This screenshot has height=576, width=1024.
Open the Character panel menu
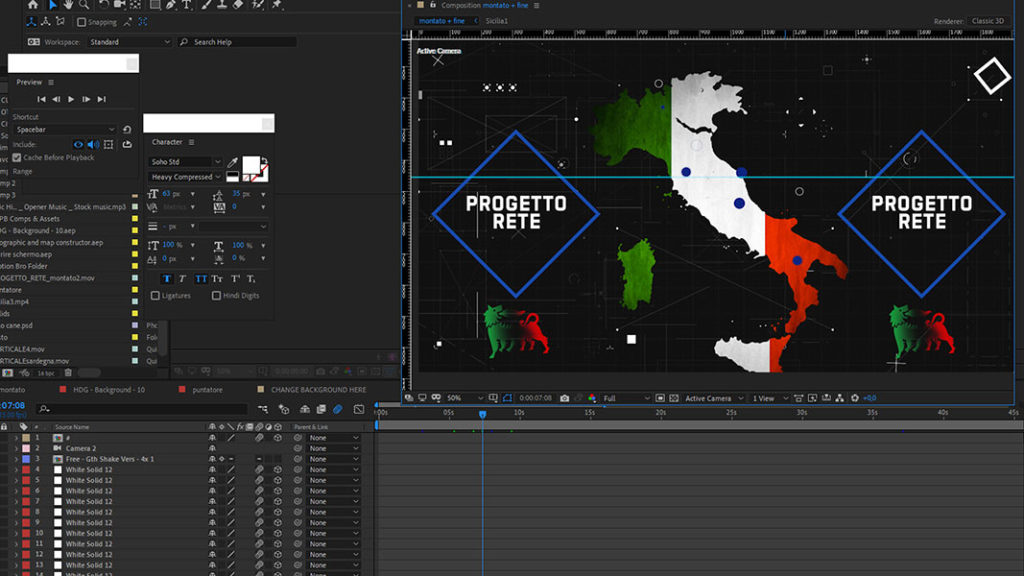click(191, 142)
